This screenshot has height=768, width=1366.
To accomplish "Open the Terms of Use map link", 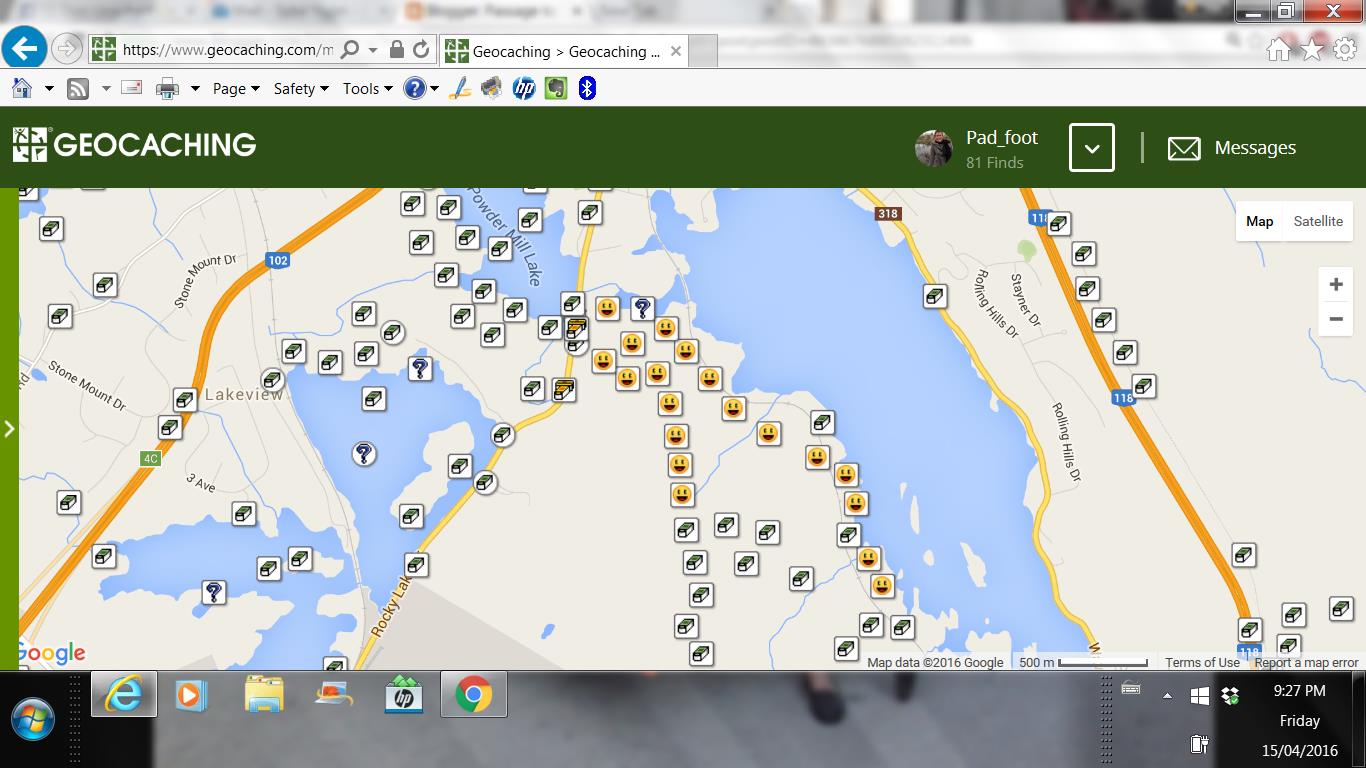I will click(1202, 662).
